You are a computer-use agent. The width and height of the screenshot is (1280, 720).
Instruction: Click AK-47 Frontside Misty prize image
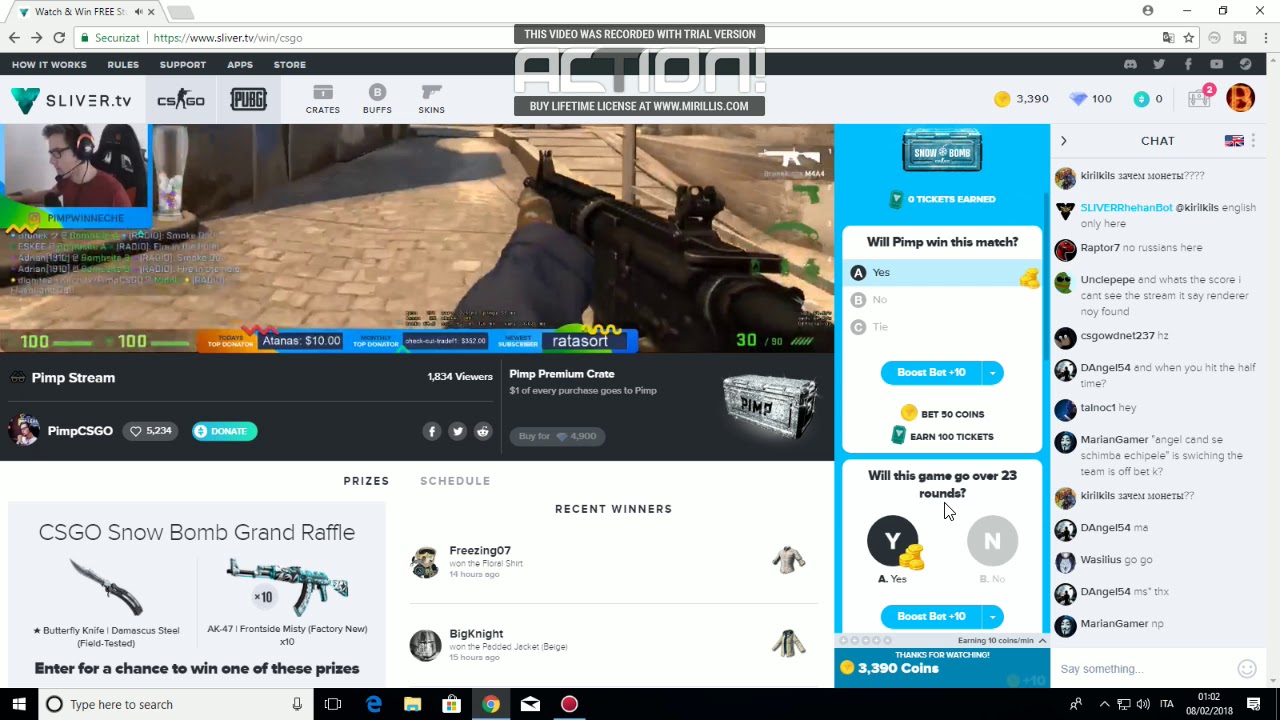pos(288,587)
